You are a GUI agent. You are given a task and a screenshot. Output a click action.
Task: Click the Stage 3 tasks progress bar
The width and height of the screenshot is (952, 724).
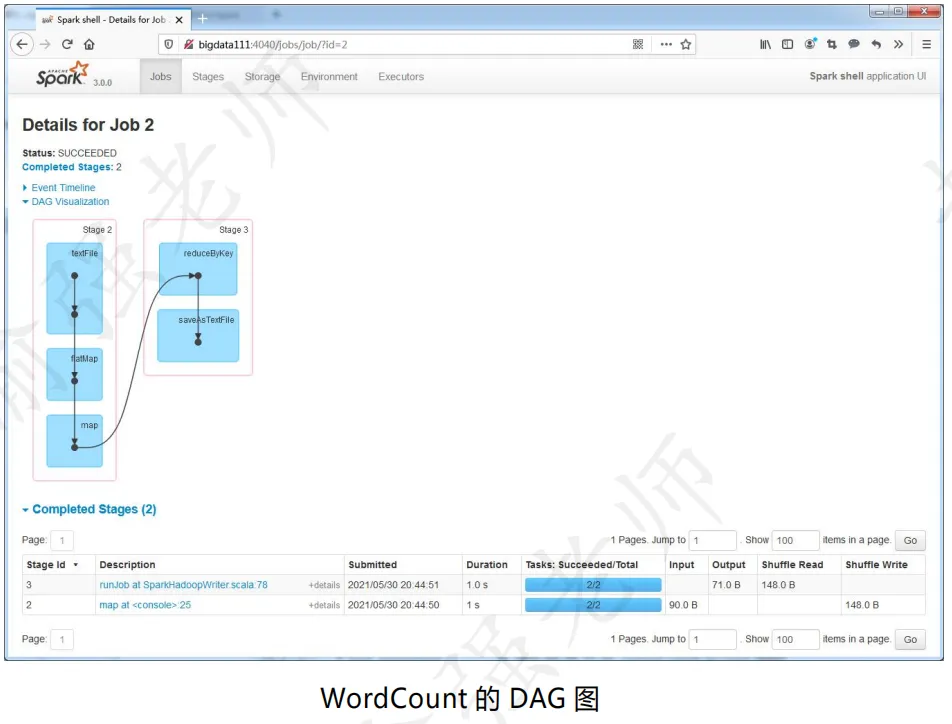593,585
